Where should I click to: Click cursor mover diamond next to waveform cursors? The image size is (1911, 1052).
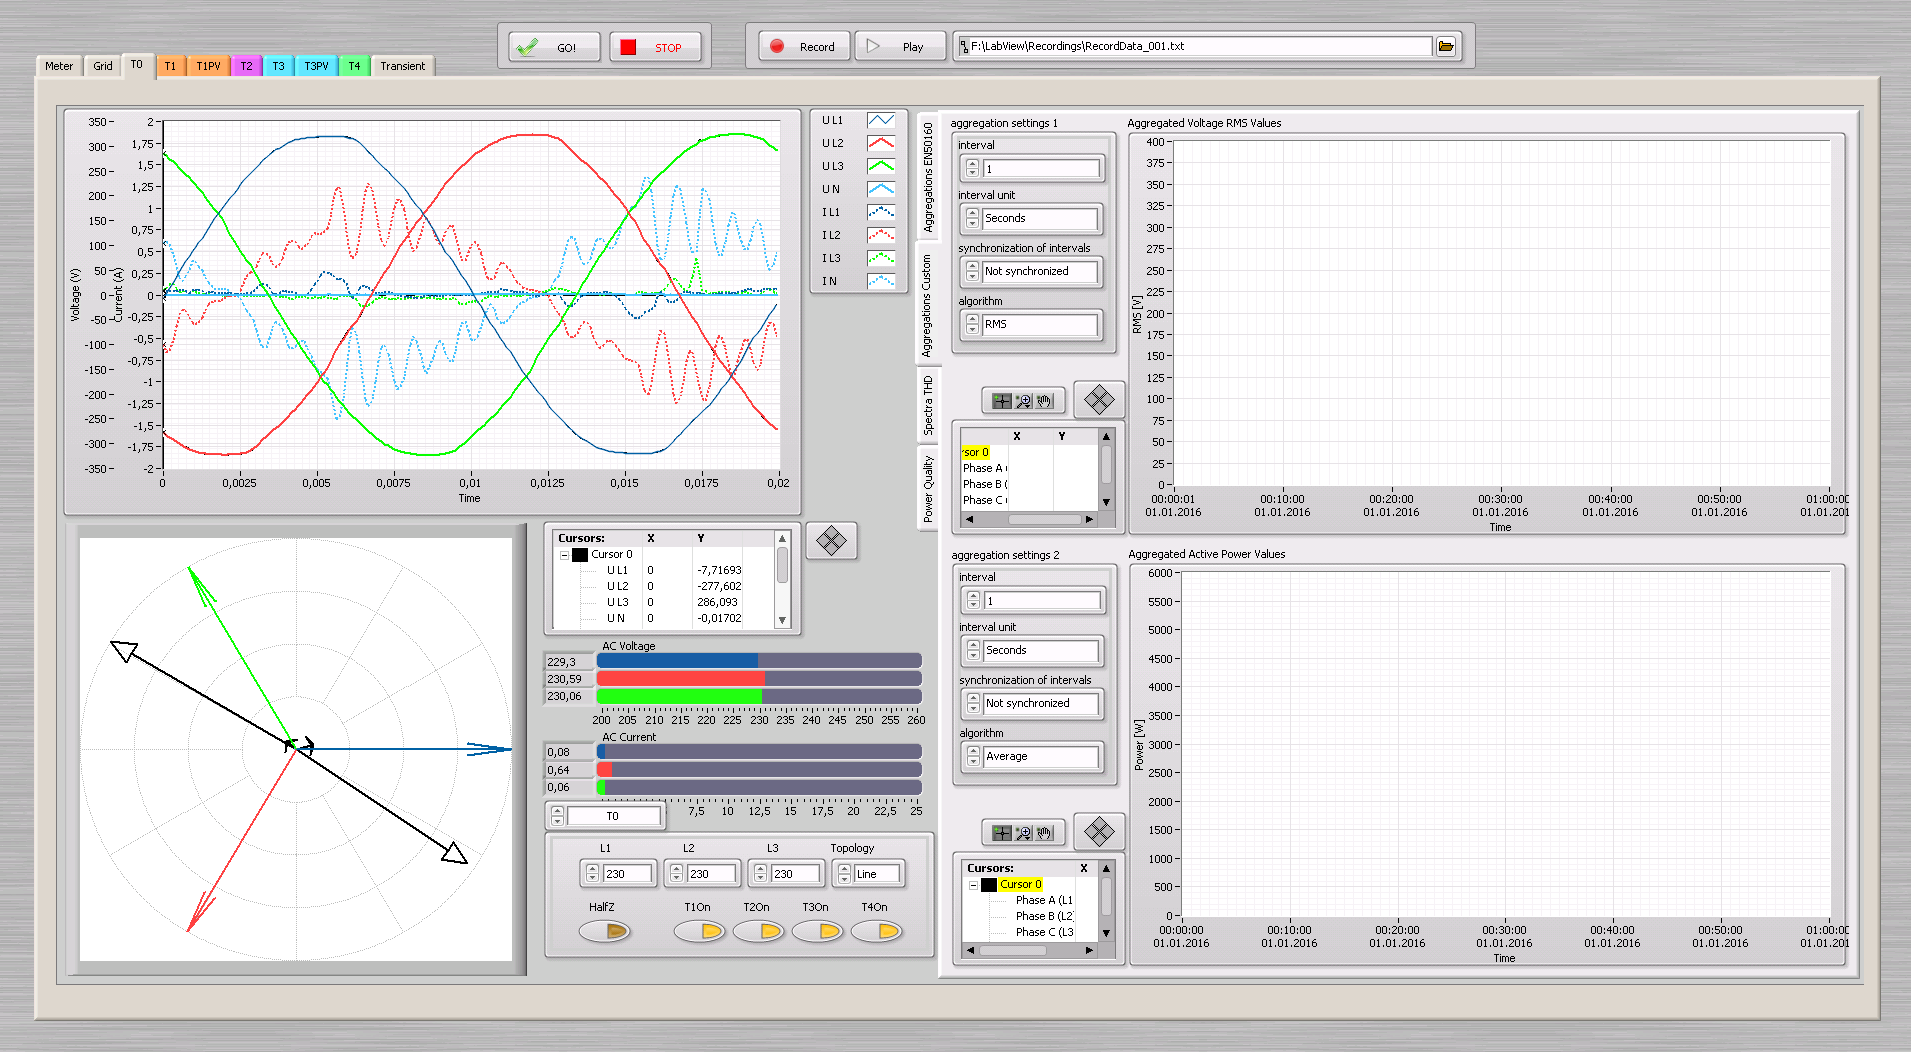click(831, 541)
